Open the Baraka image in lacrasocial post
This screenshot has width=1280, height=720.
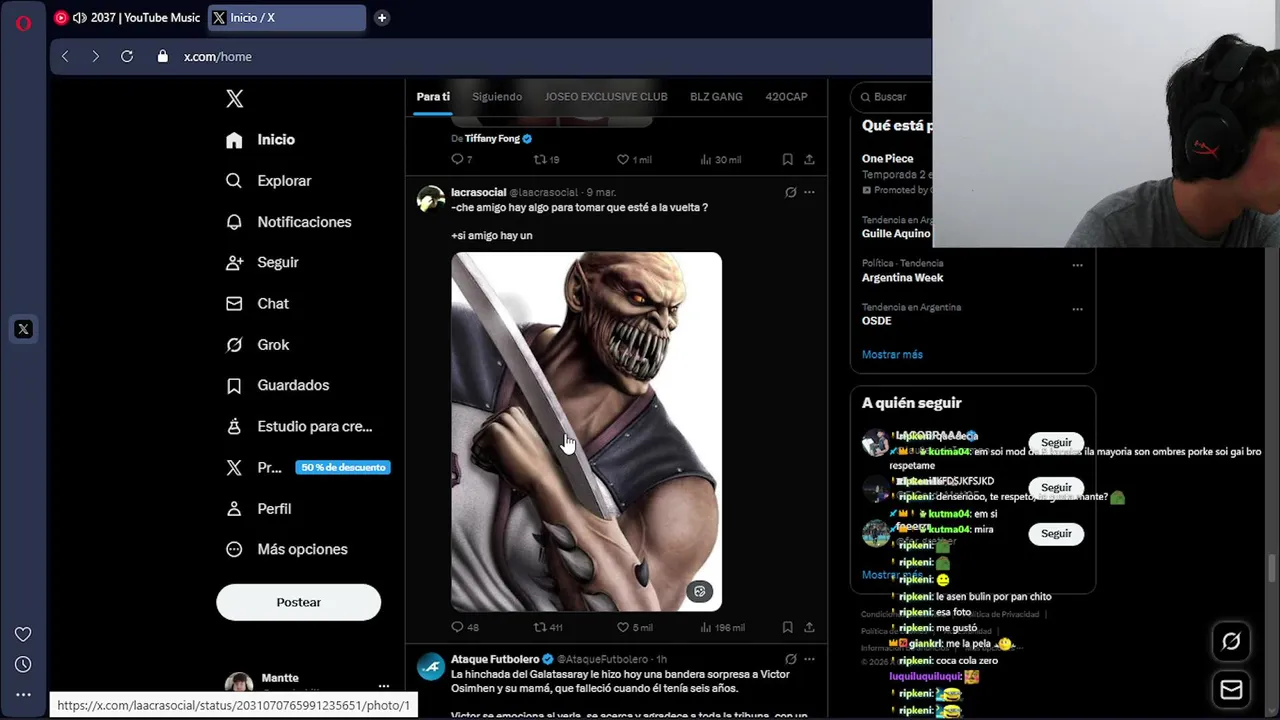(586, 431)
